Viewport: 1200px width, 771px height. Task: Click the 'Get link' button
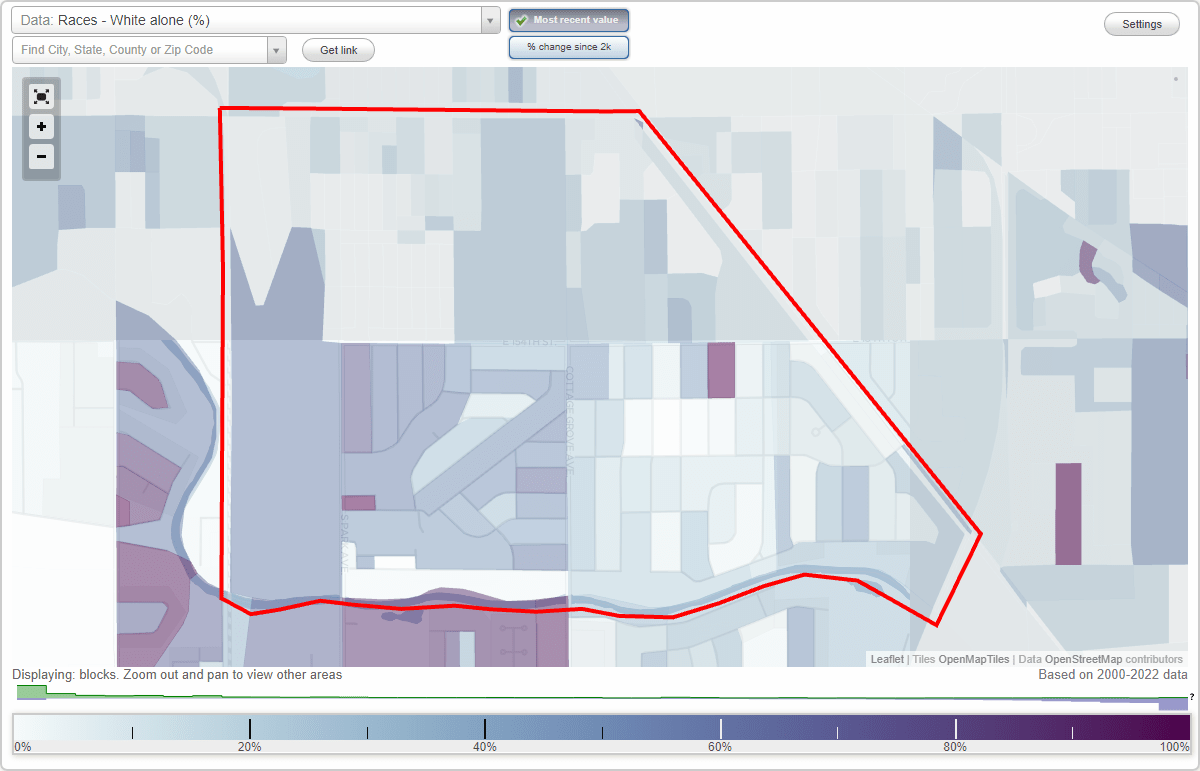(338, 50)
